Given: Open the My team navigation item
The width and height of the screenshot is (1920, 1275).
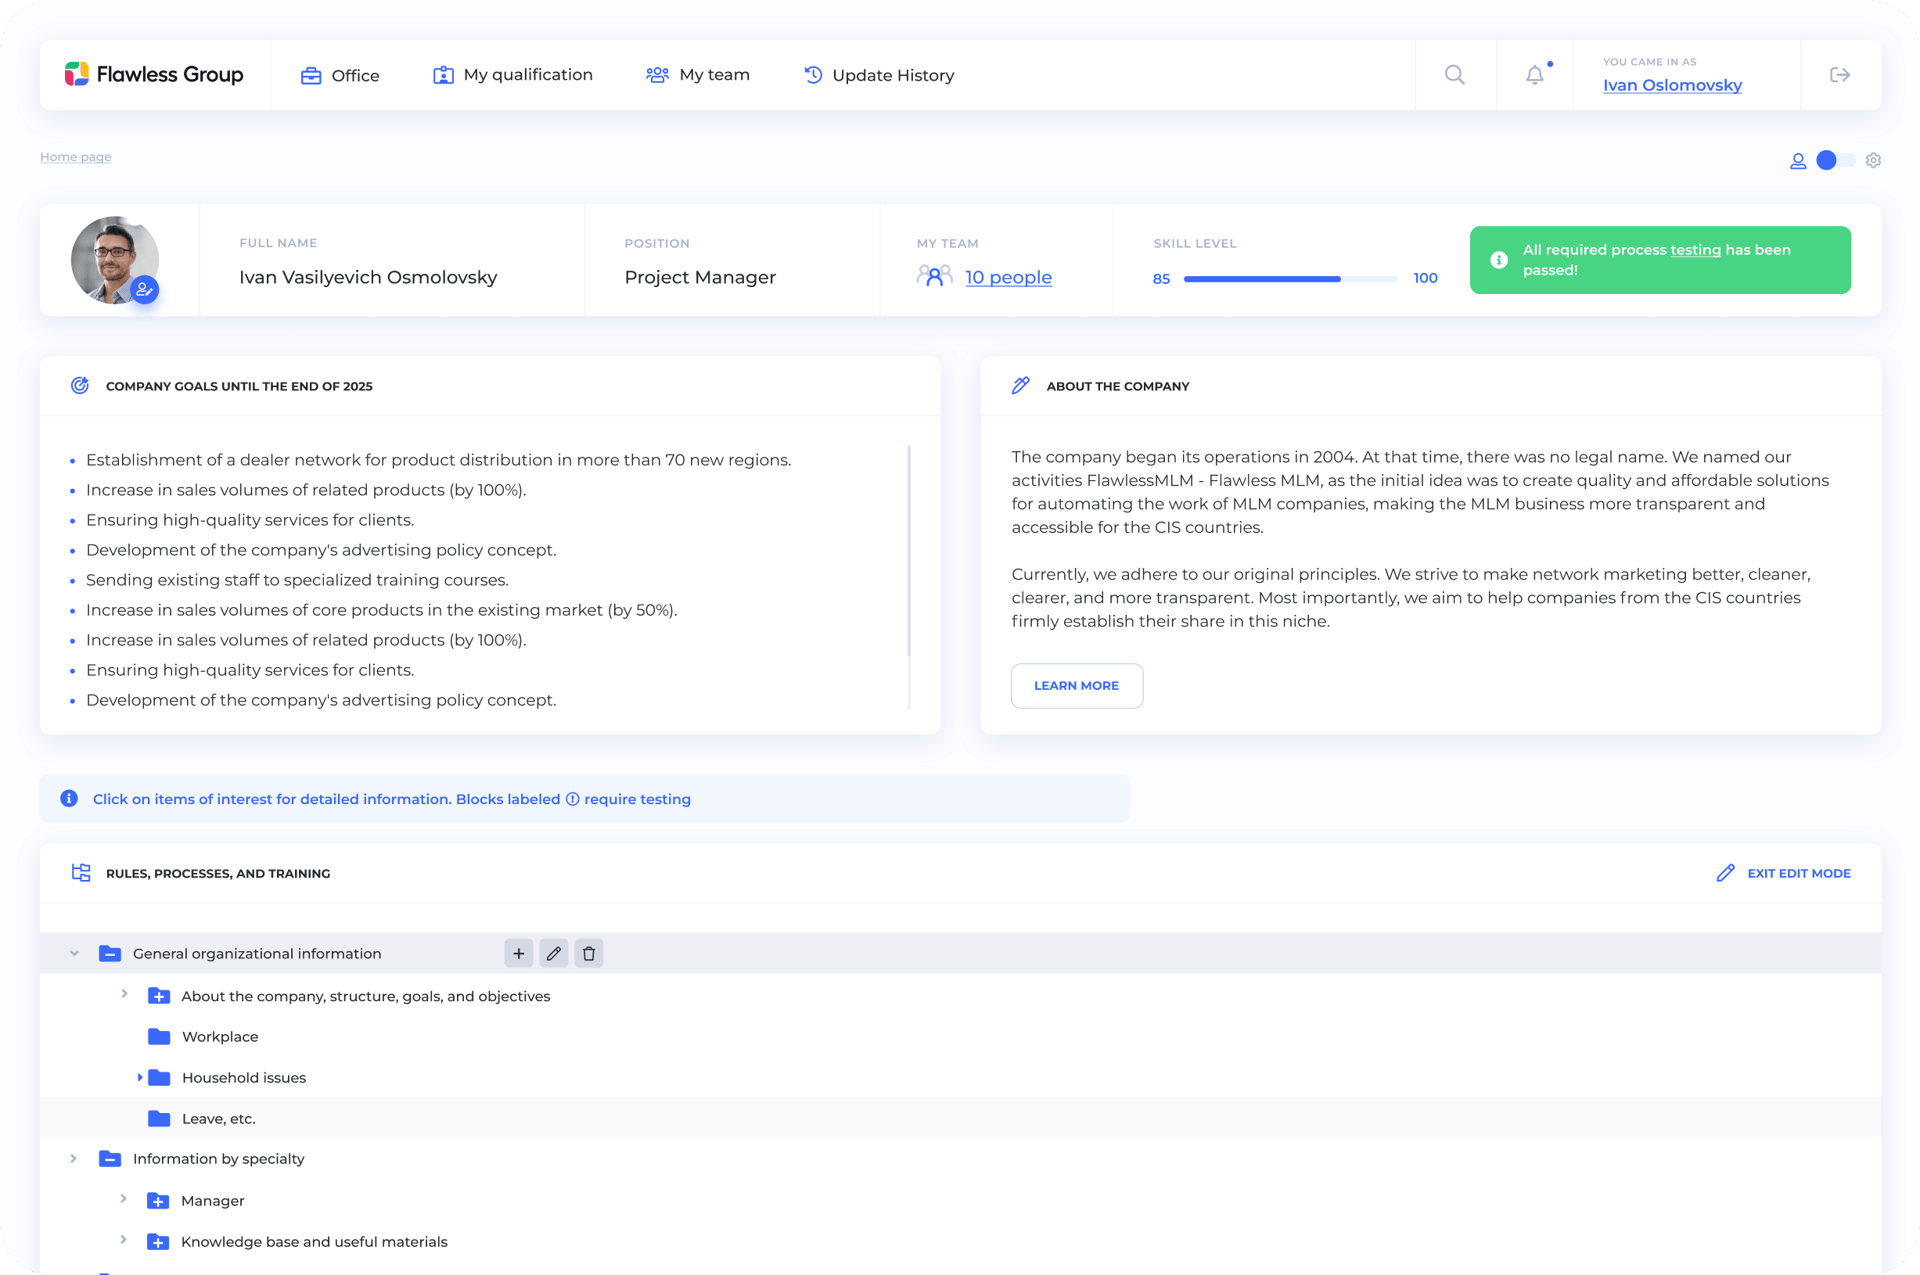Looking at the screenshot, I should 698,74.
